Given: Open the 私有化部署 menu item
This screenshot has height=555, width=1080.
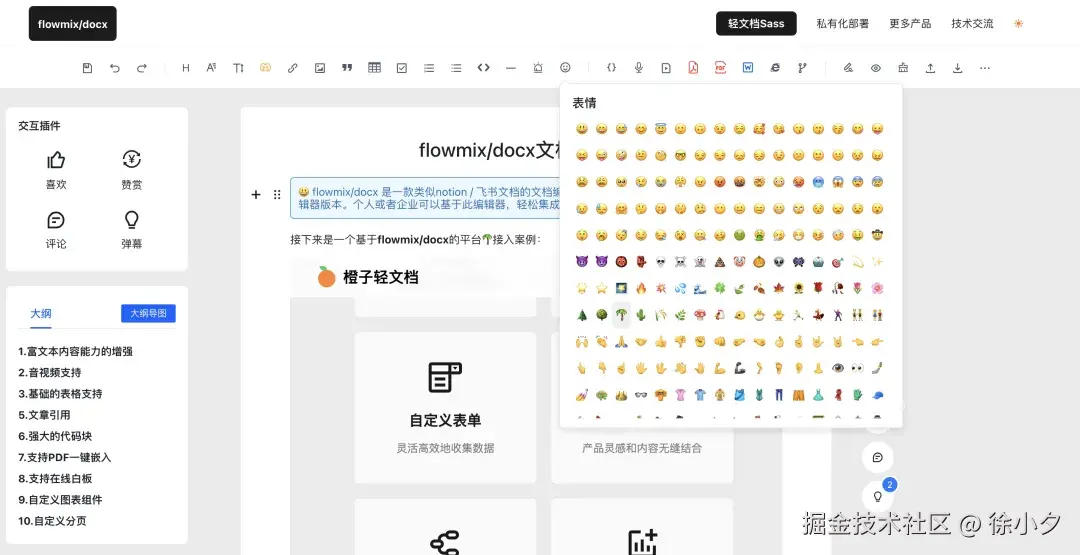Looking at the screenshot, I should point(842,23).
